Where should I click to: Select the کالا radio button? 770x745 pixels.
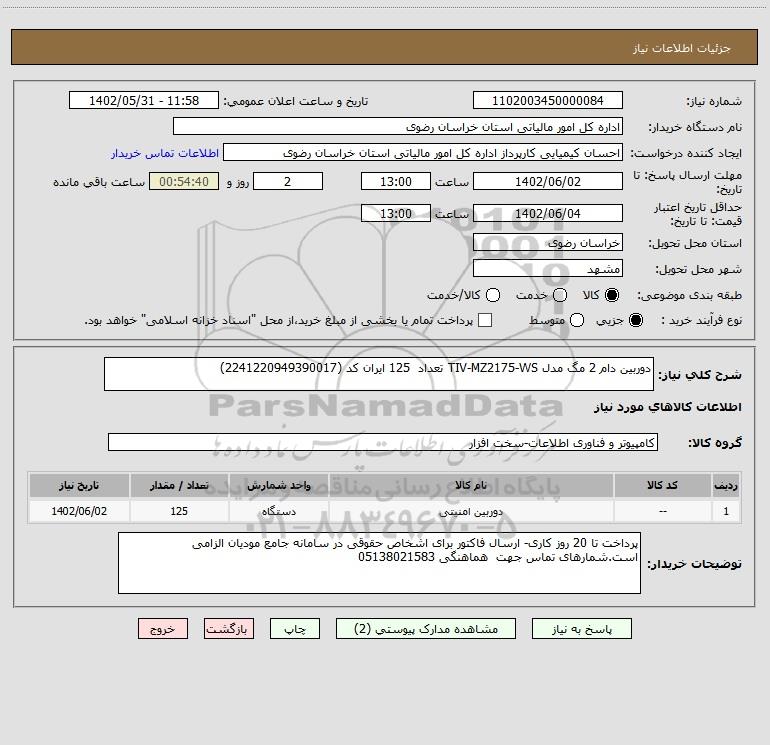612,295
